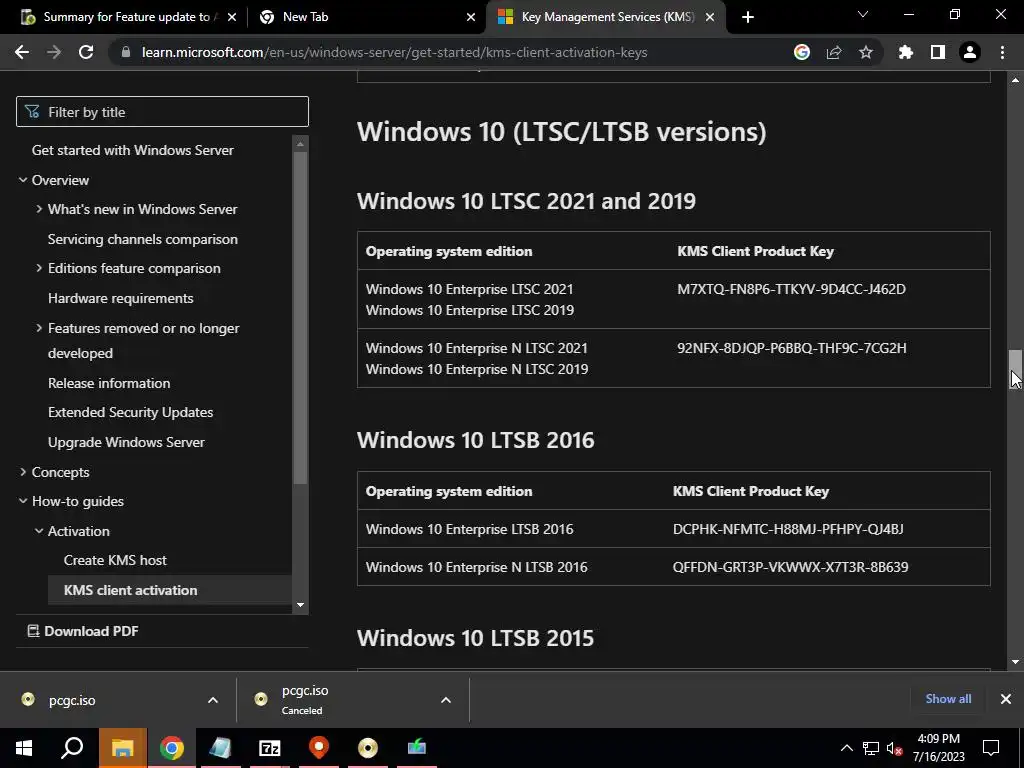Open taskbar Search
Viewport: 1024px width, 768px height.
(x=72, y=748)
